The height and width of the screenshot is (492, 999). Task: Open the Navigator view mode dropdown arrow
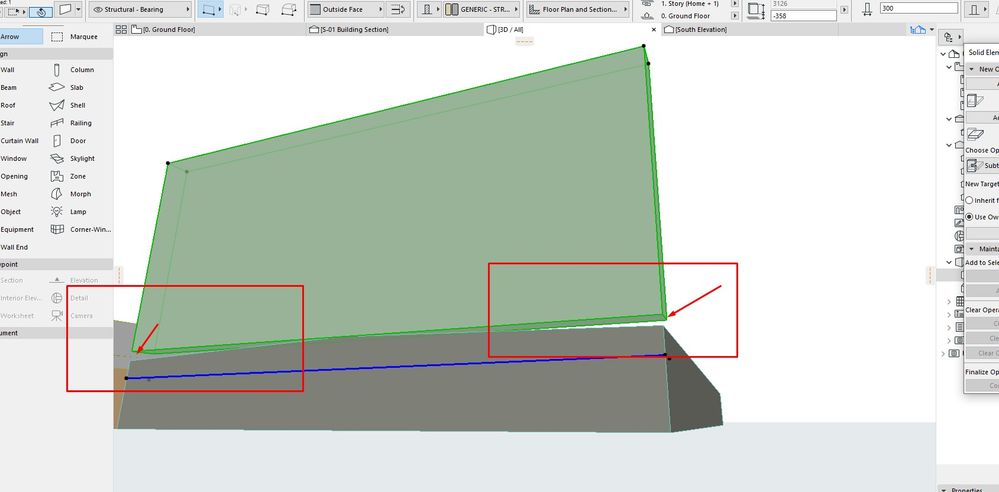[x=959, y=37]
